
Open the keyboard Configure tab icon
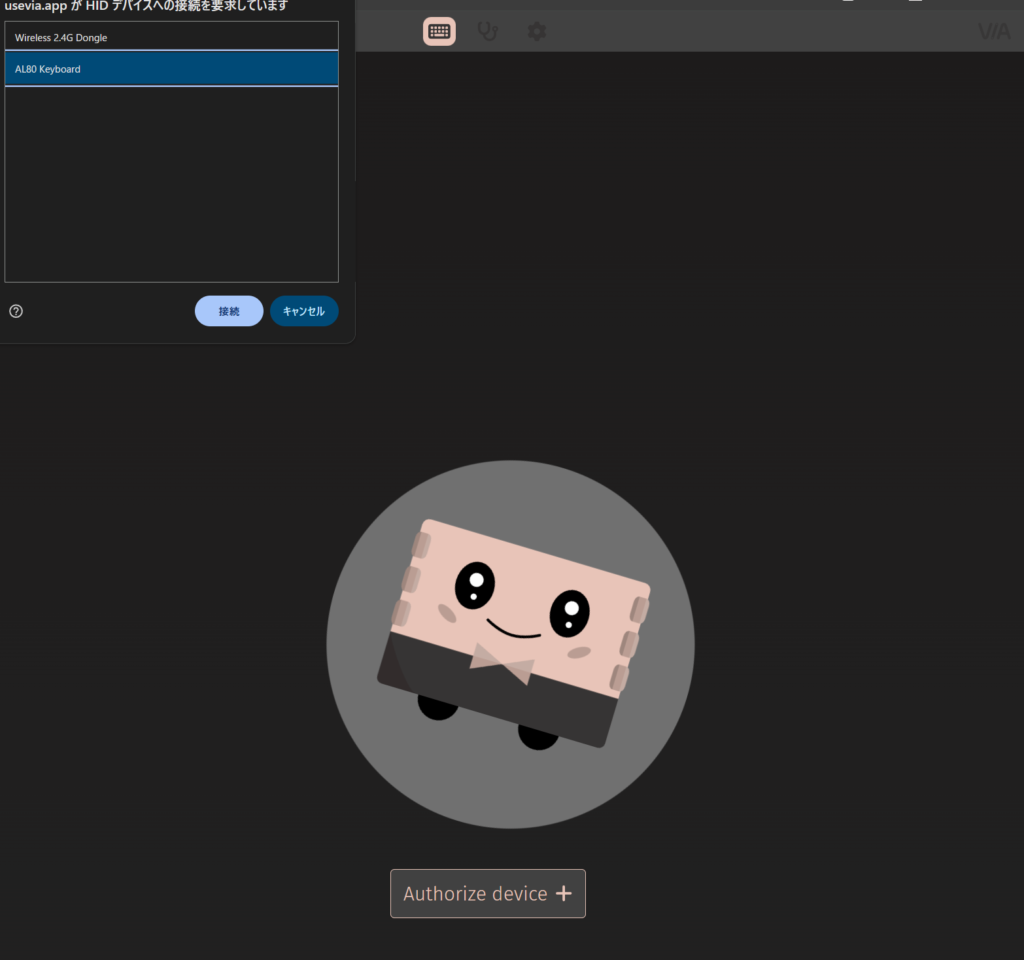(439, 32)
